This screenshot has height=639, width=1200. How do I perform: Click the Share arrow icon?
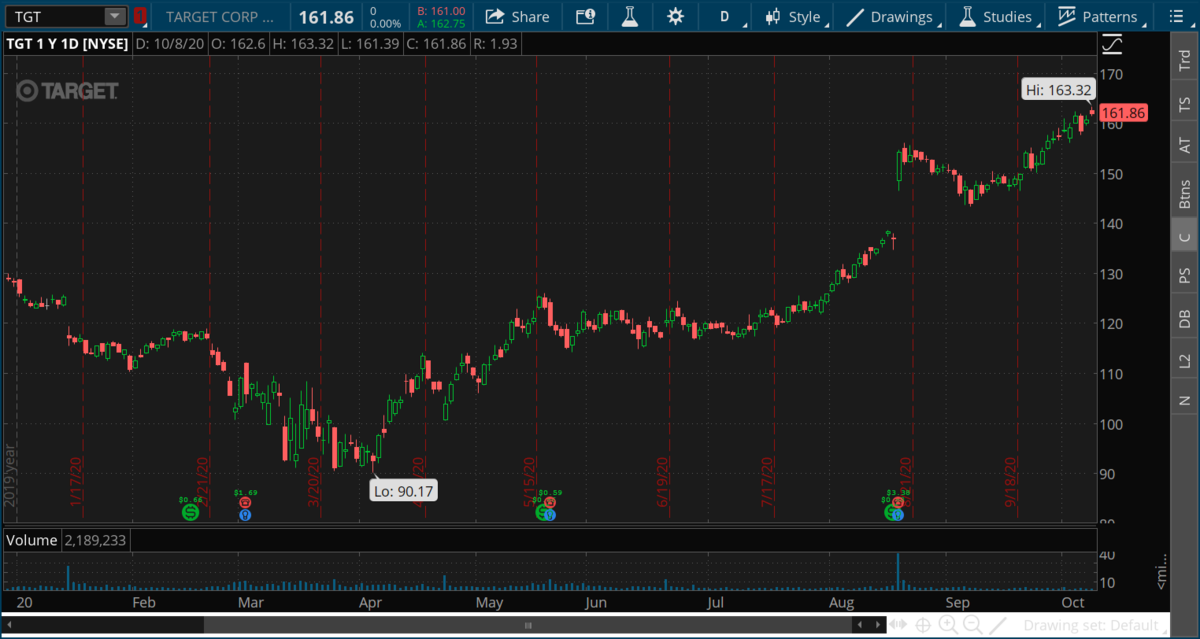495,17
